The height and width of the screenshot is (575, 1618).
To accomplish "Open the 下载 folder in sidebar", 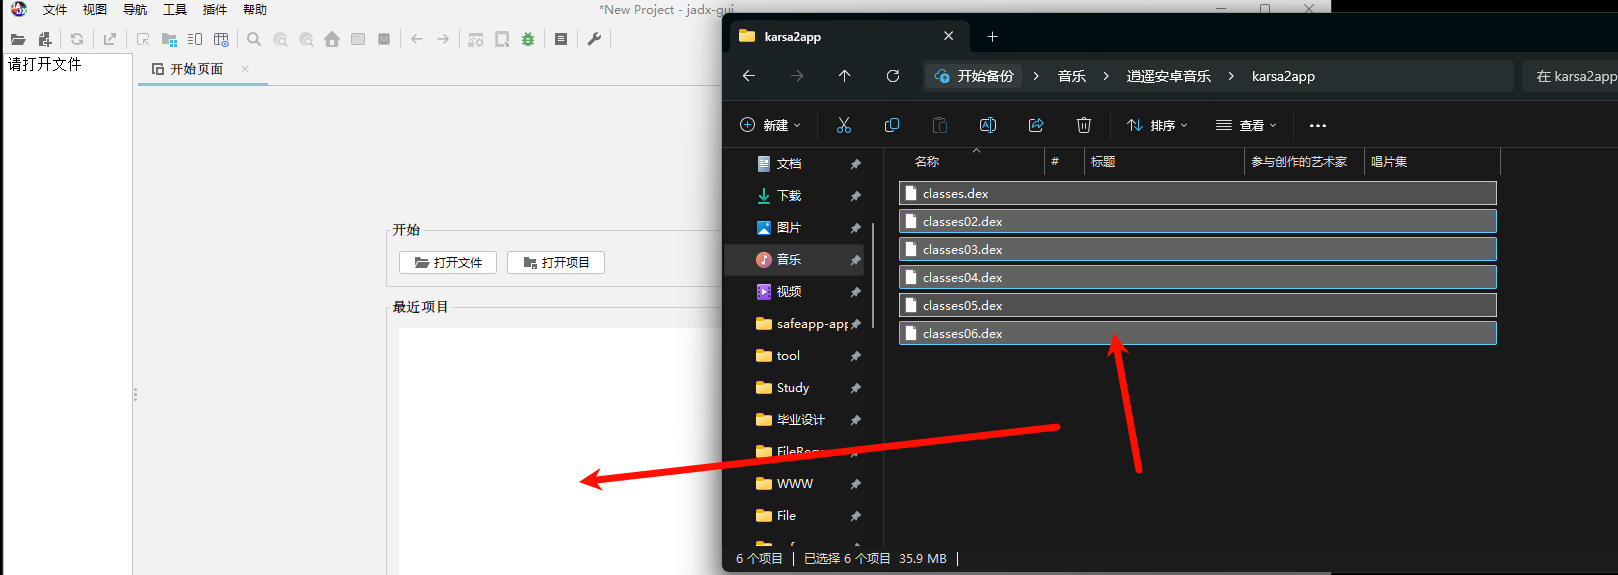I will (789, 196).
